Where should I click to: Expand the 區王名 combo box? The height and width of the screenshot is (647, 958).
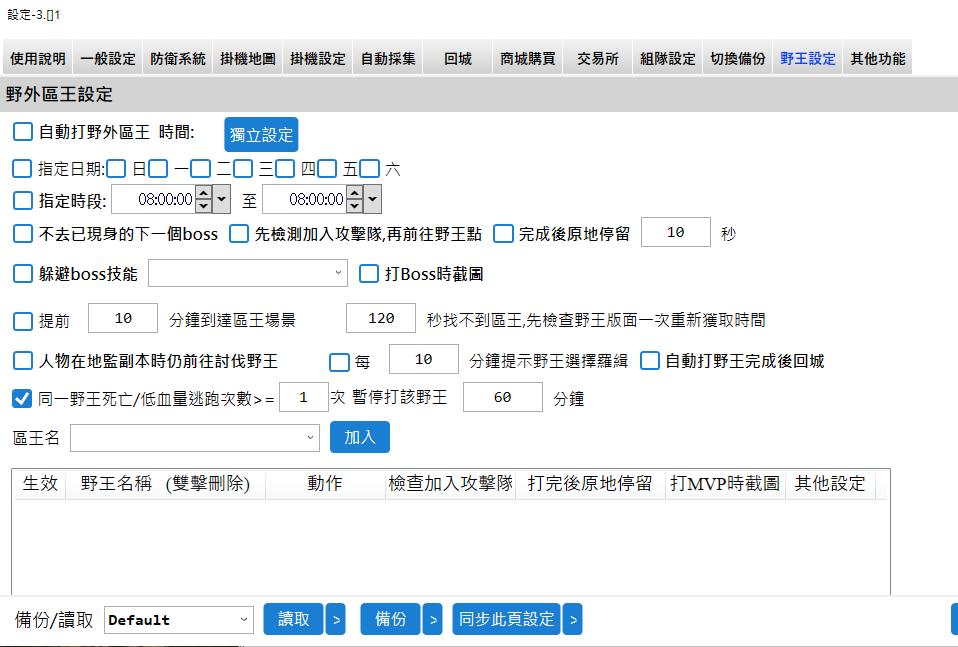pyautogui.click(x=310, y=437)
